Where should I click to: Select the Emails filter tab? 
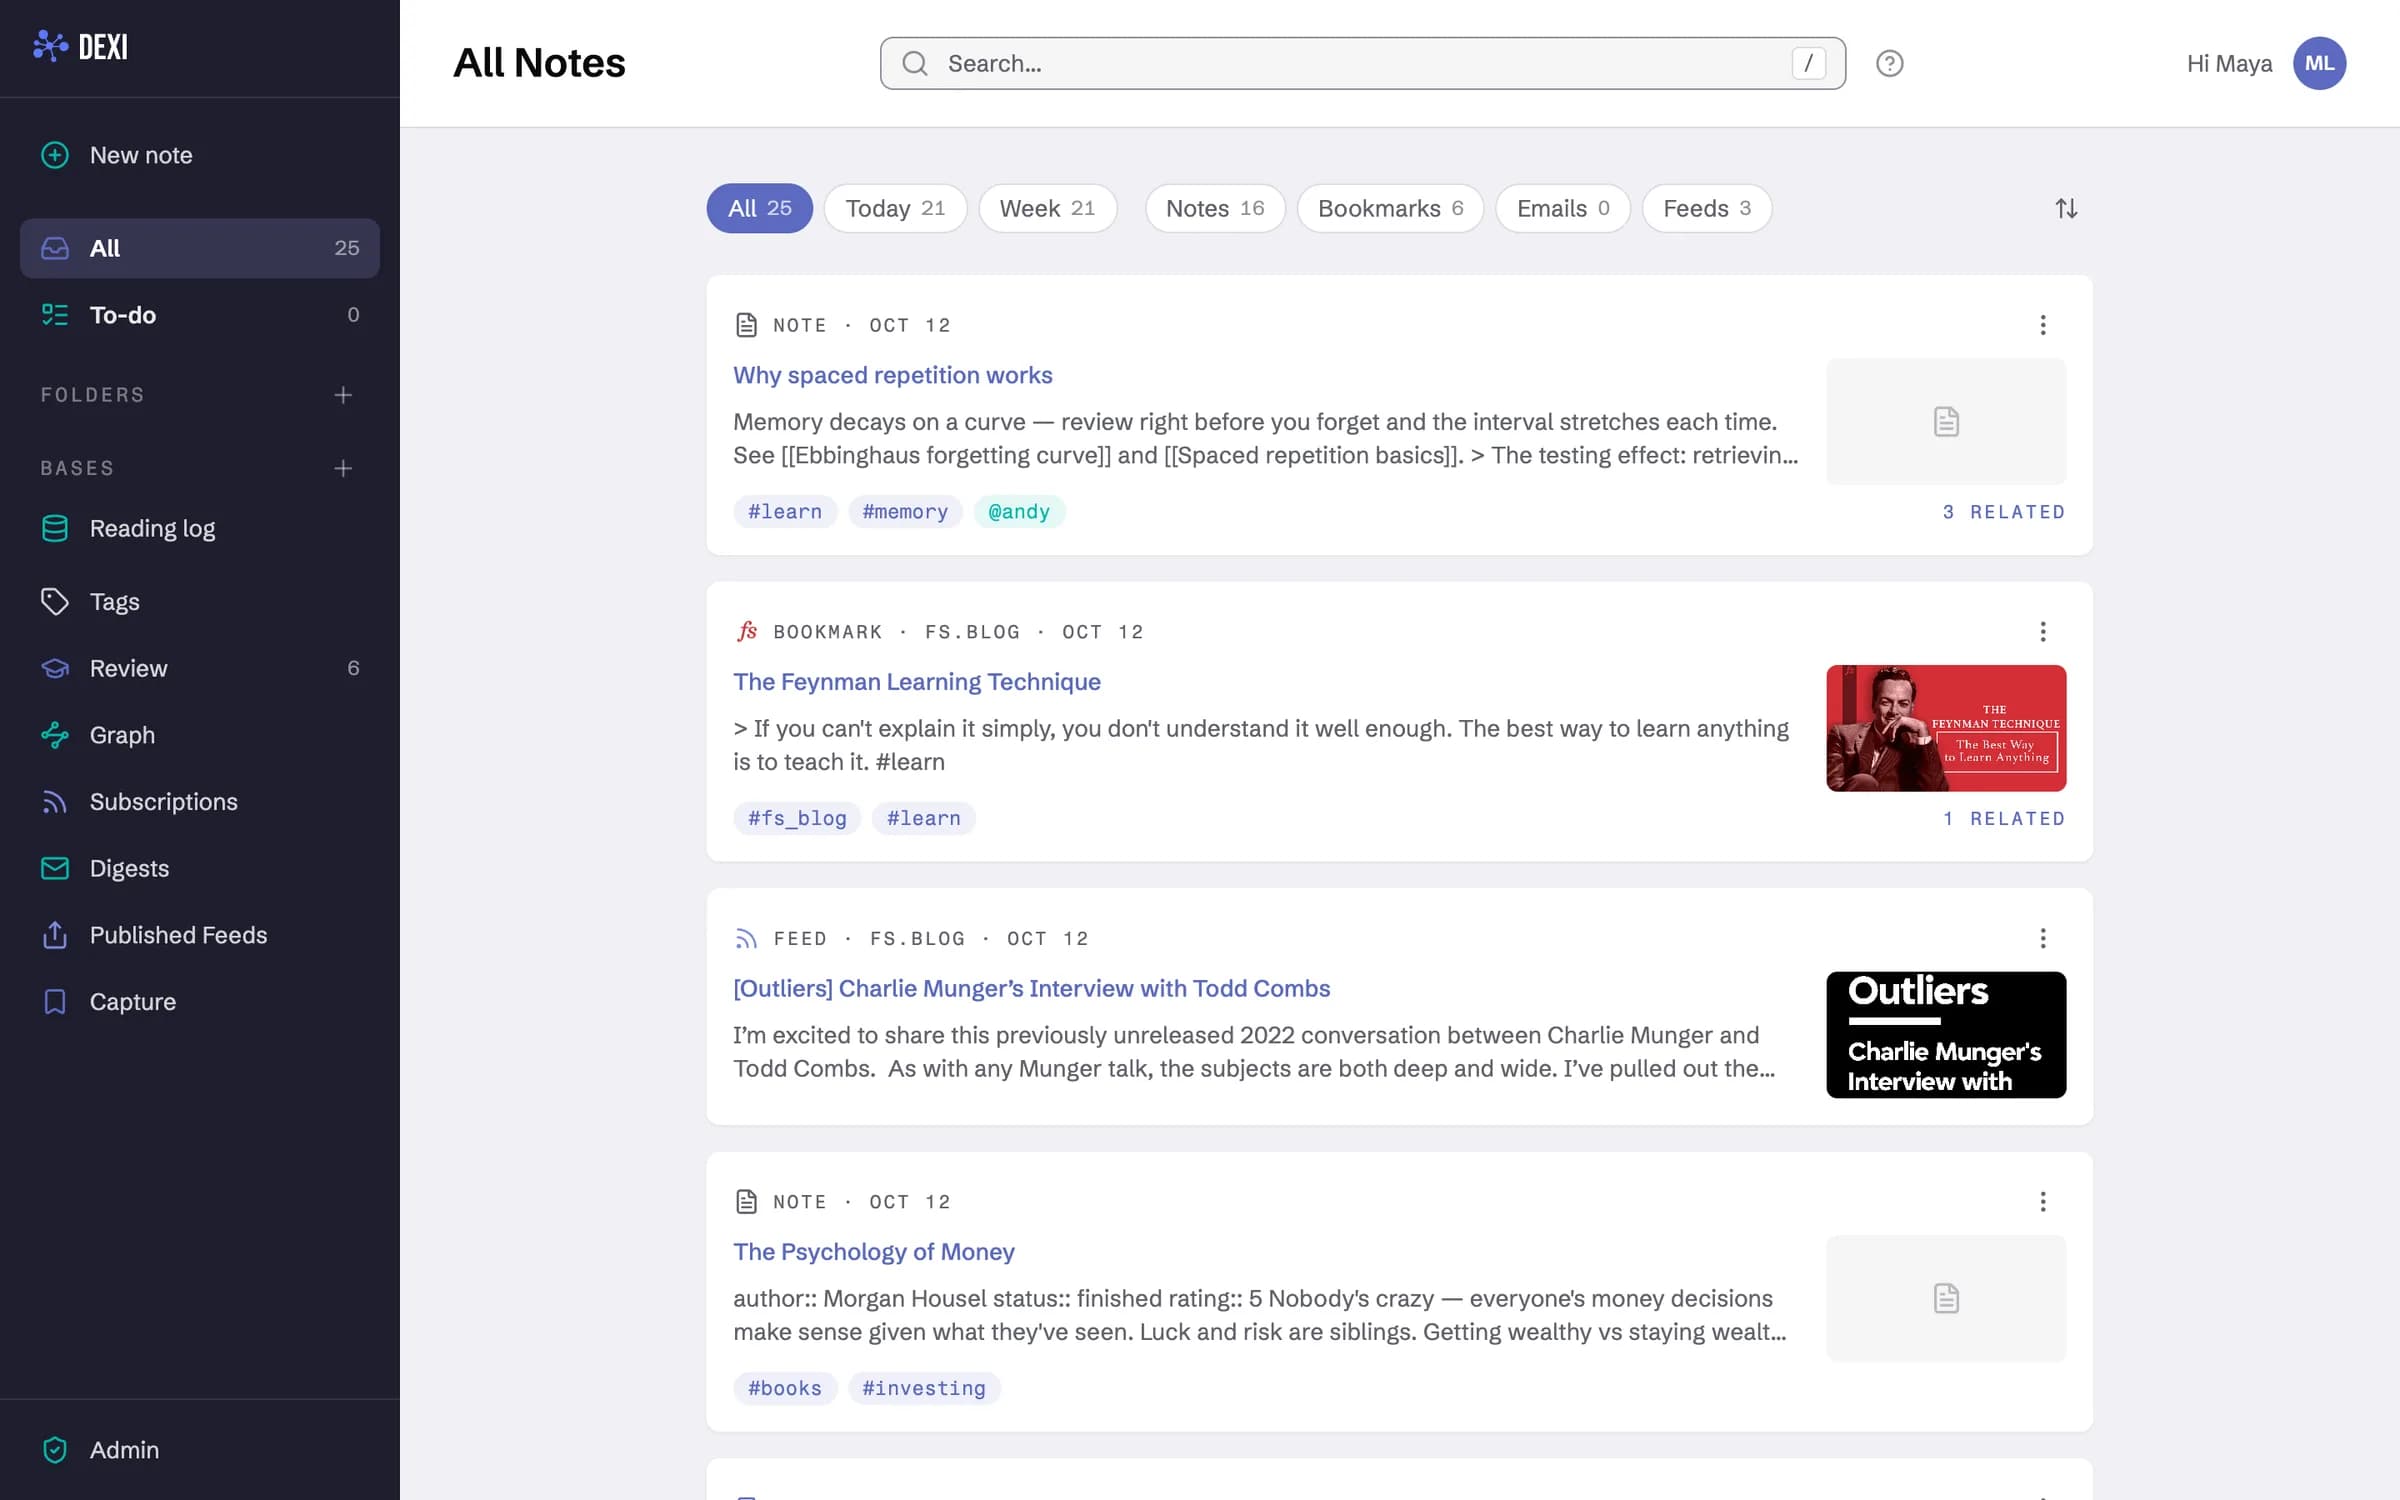point(1563,208)
